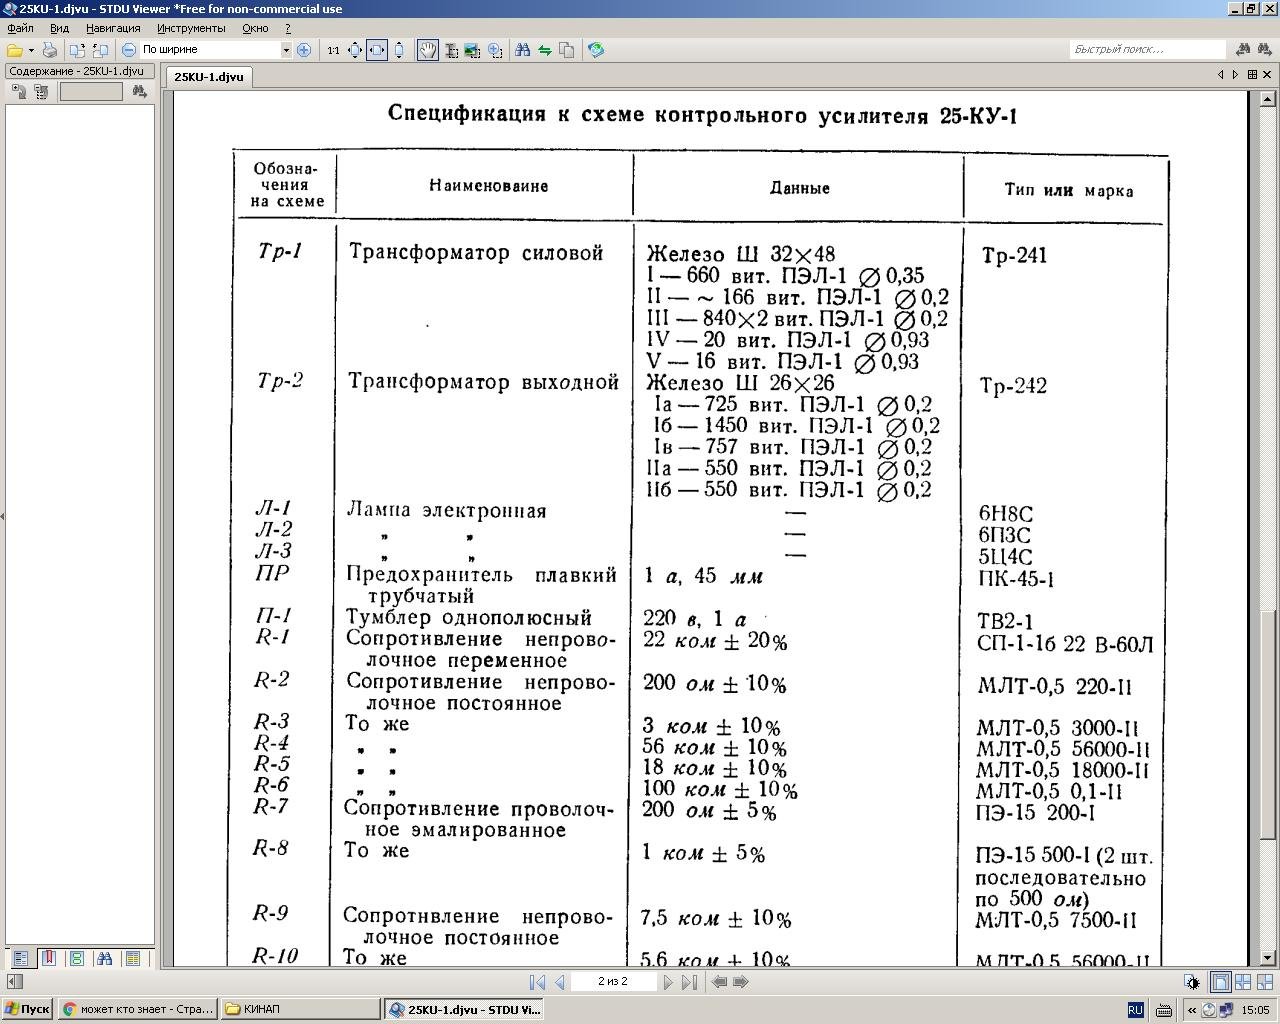
Task: Click the quick search field
Action: (x=1147, y=49)
